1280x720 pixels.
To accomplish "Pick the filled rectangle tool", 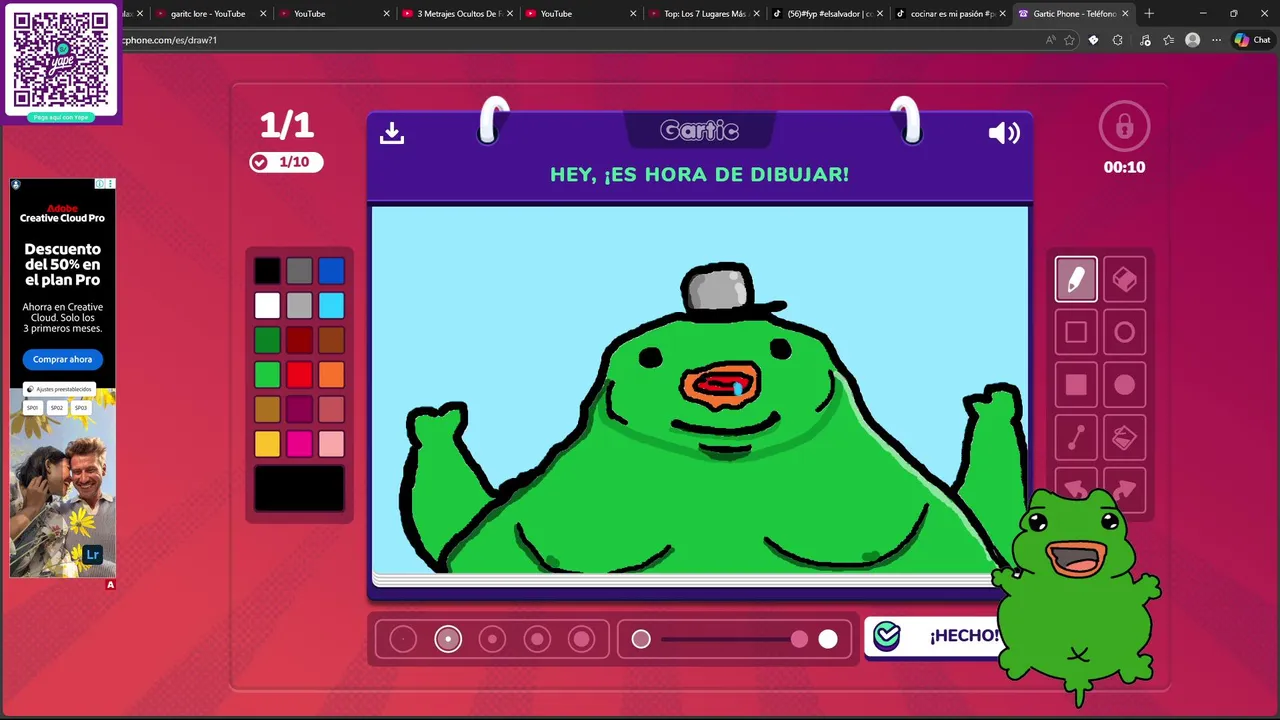I will click(1076, 385).
